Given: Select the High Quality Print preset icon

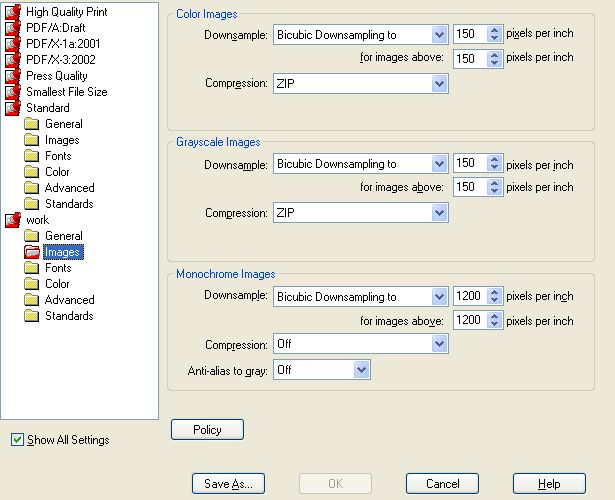Looking at the screenshot, I should pos(13,12).
